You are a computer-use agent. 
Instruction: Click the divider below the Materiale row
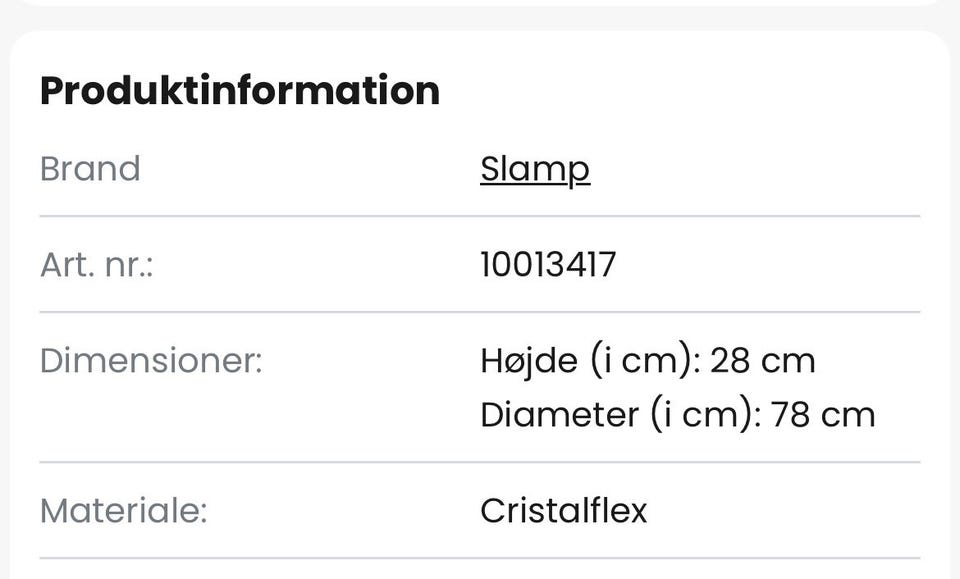coord(480,558)
